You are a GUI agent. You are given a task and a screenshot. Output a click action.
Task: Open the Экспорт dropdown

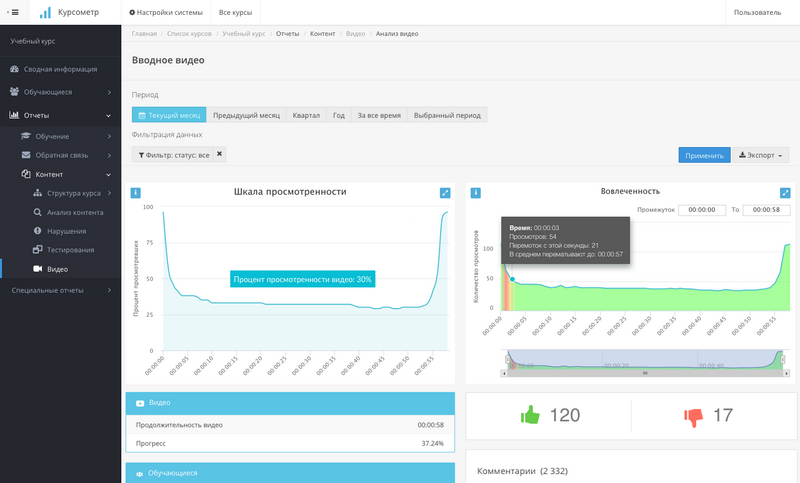pyautogui.click(x=762, y=155)
